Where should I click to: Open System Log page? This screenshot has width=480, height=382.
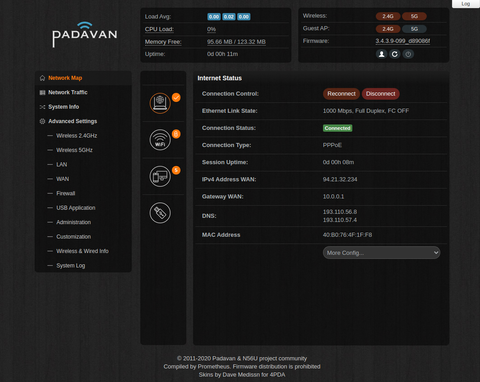(71, 266)
